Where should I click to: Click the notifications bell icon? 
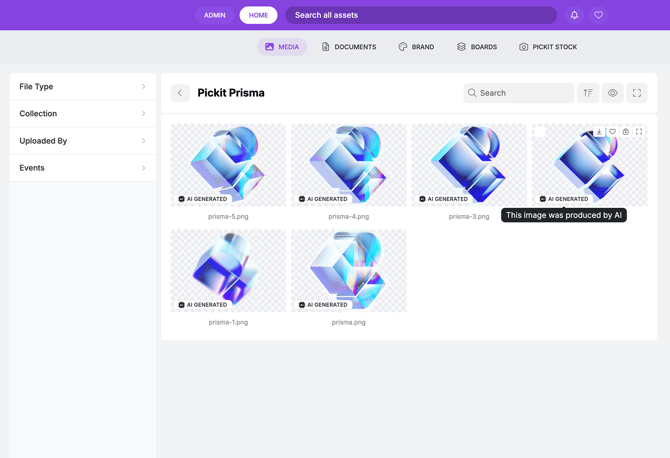pyautogui.click(x=574, y=15)
